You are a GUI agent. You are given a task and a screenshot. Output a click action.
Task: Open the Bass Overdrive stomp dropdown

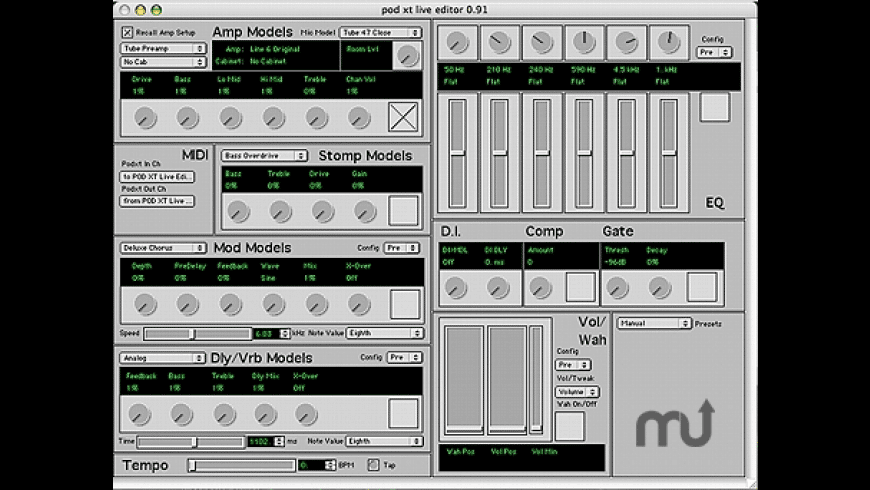pyautogui.click(x=265, y=156)
